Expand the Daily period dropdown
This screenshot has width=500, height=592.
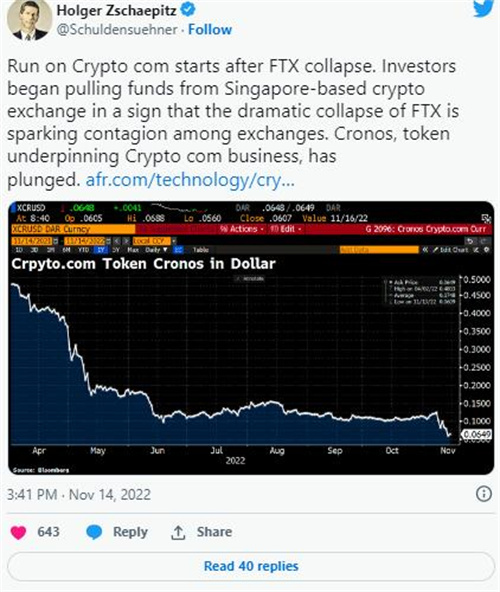[156, 250]
